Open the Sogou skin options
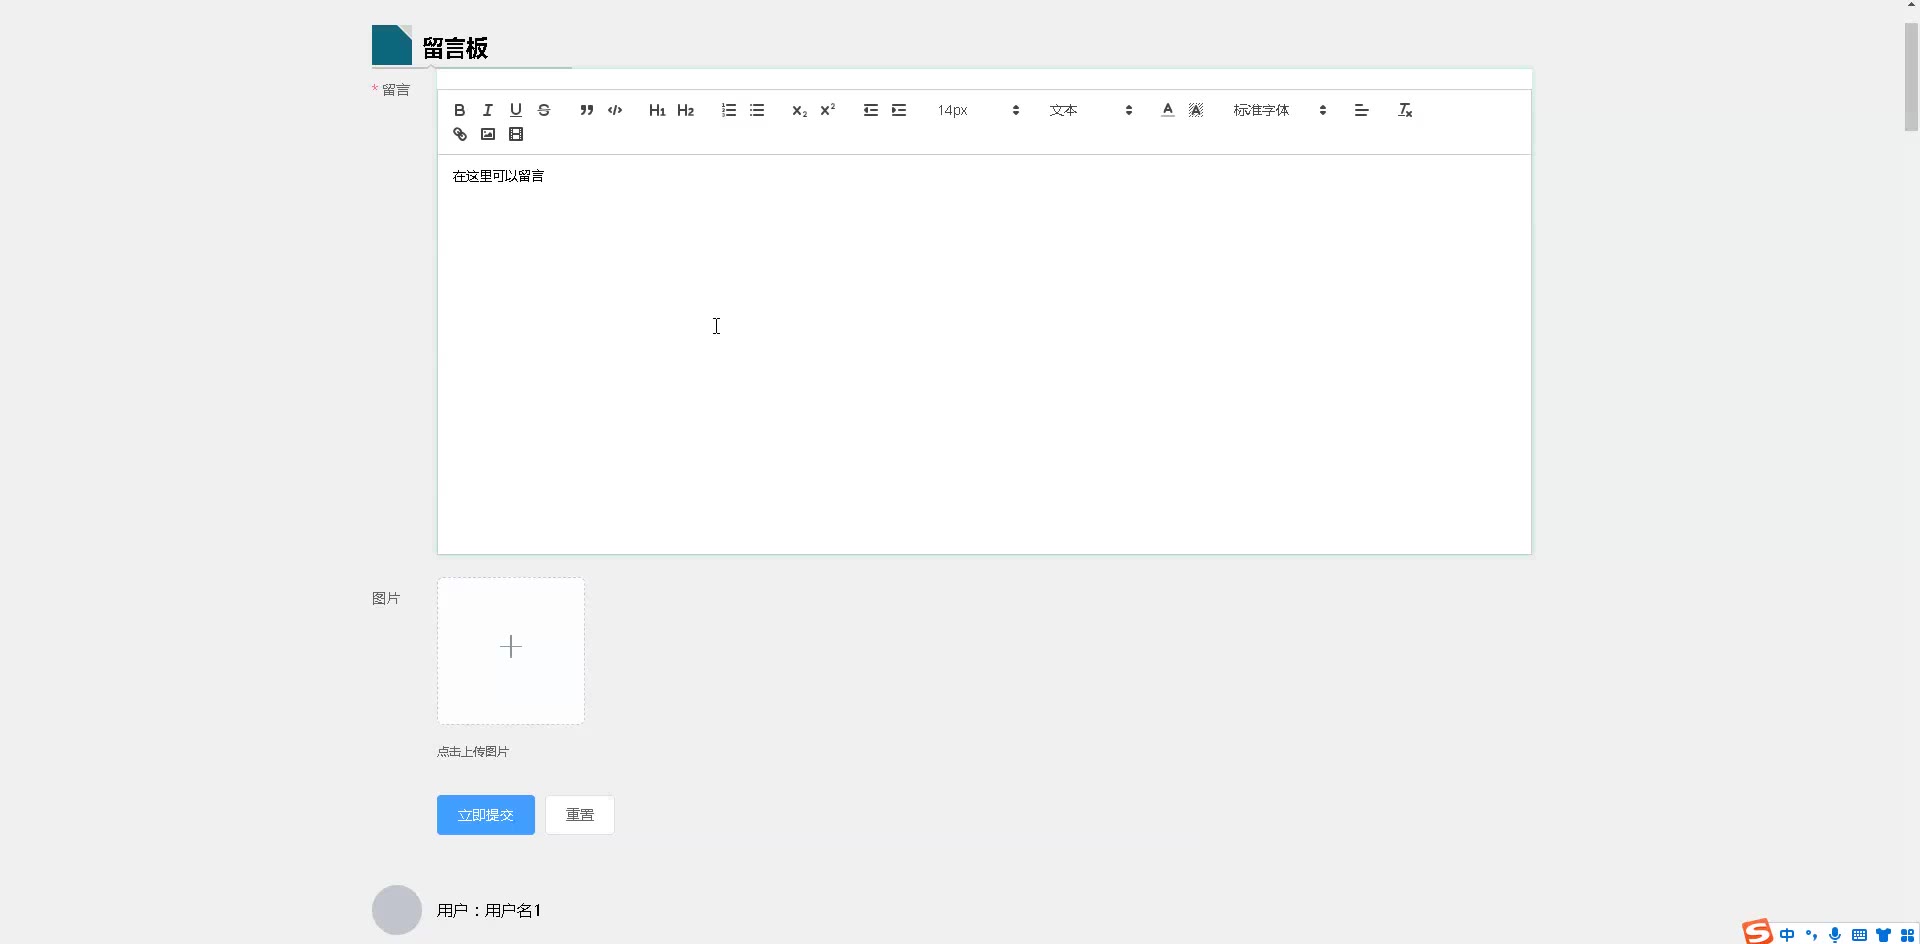The width and height of the screenshot is (1920, 944). tap(1884, 935)
